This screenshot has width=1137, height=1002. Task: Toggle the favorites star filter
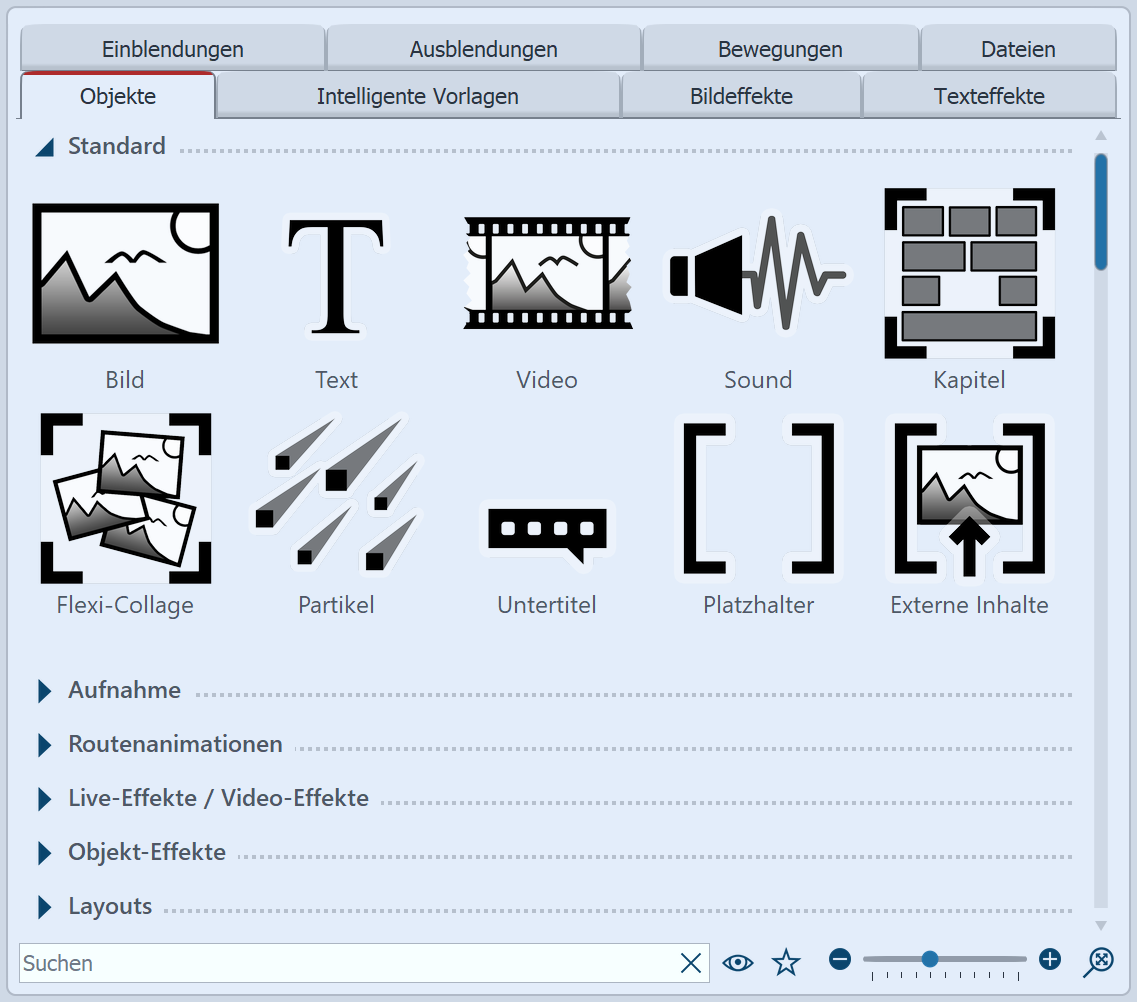[x=786, y=962]
